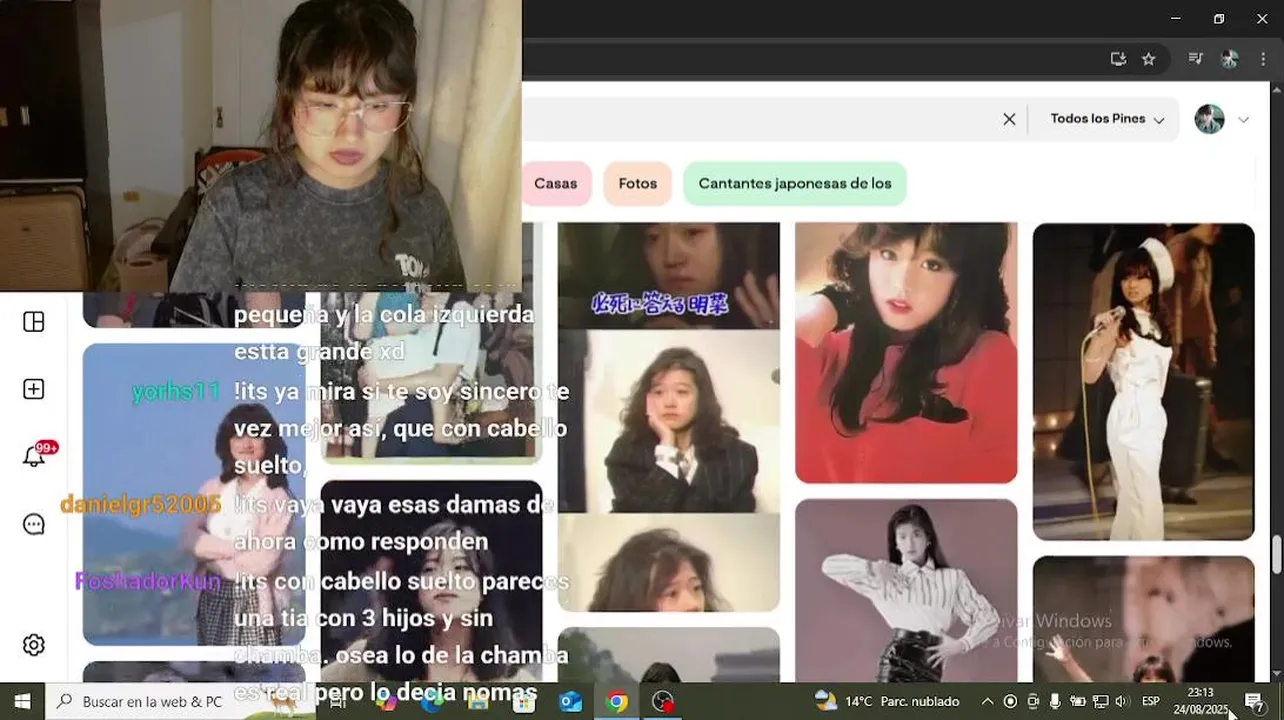This screenshot has width=1284, height=720.
Task: Open the clock showing 23:13
Action: (1200, 701)
